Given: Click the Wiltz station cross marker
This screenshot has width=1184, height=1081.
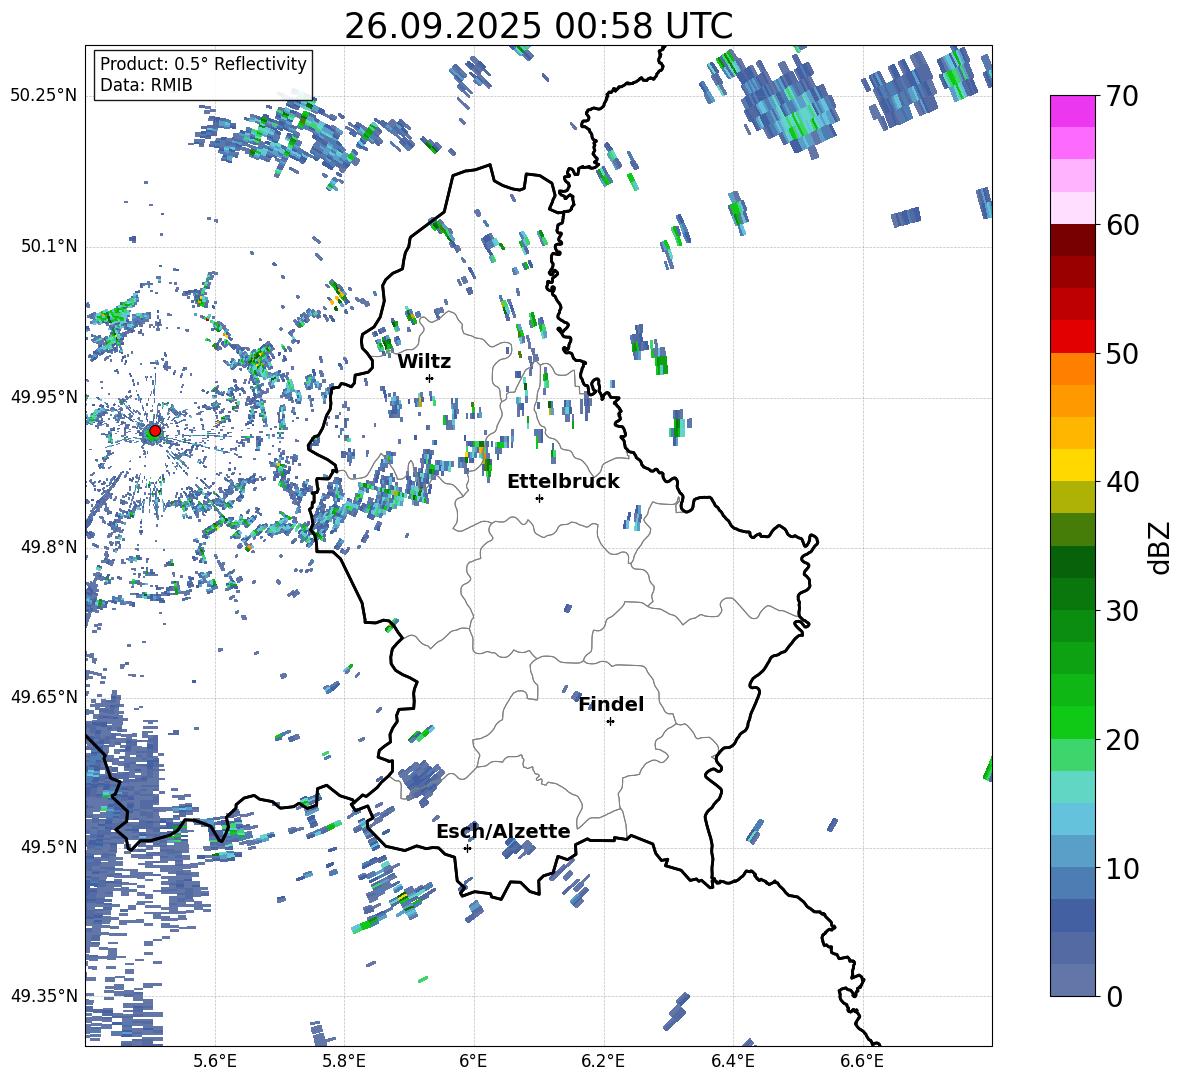Looking at the screenshot, I should 429,378.
